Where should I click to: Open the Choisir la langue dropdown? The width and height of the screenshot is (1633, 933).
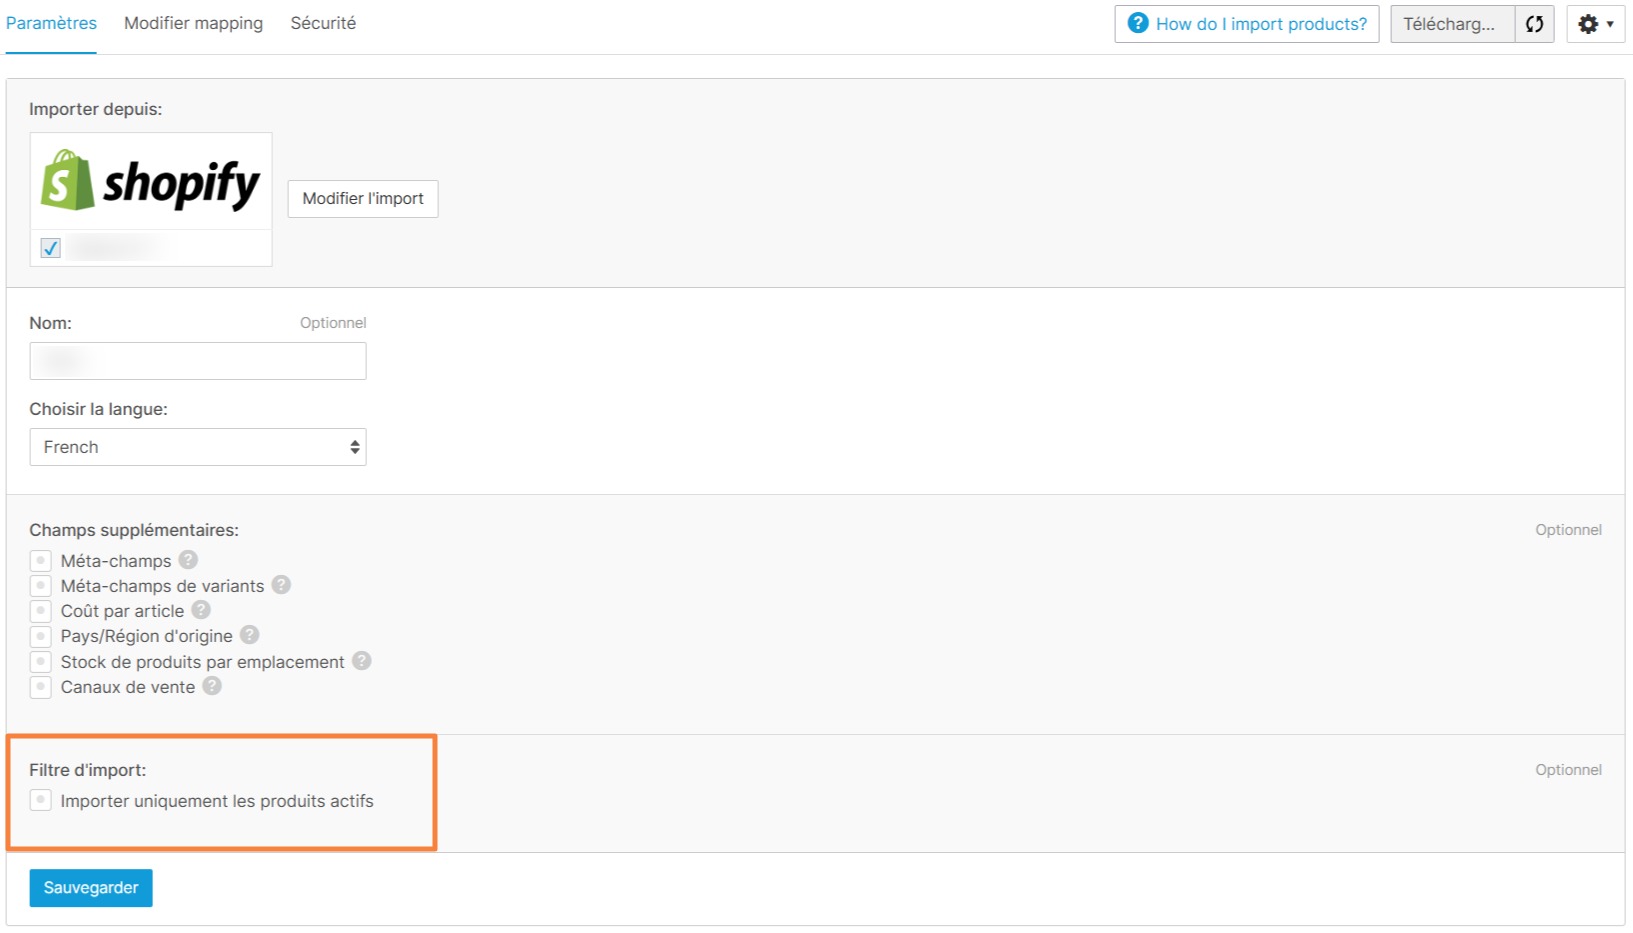[x=198, y=447]
